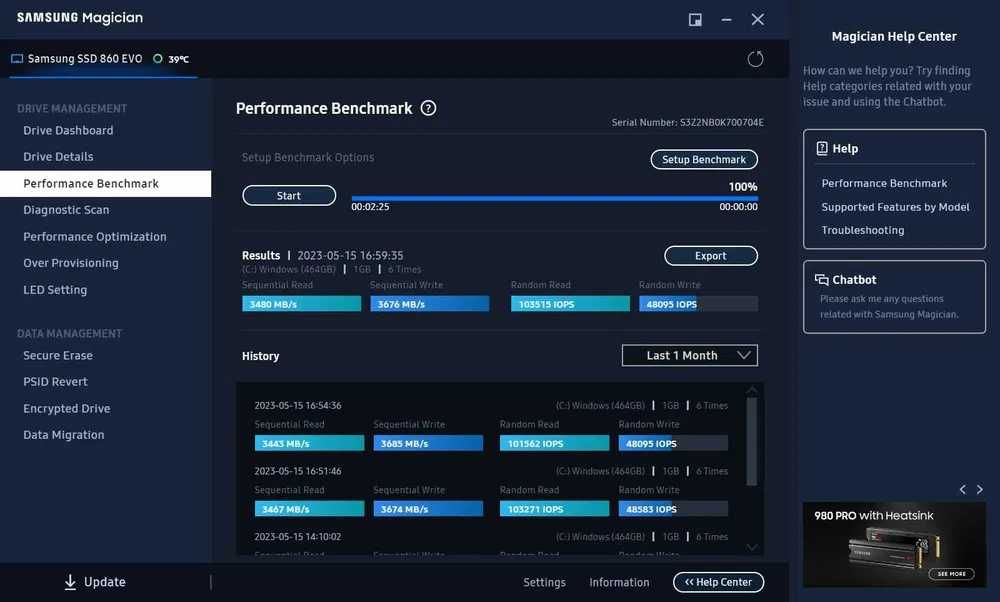The height and width of the screenshot is (602, 1000).
Task: Open Over Provisioning
Action: tap(71, 263)
